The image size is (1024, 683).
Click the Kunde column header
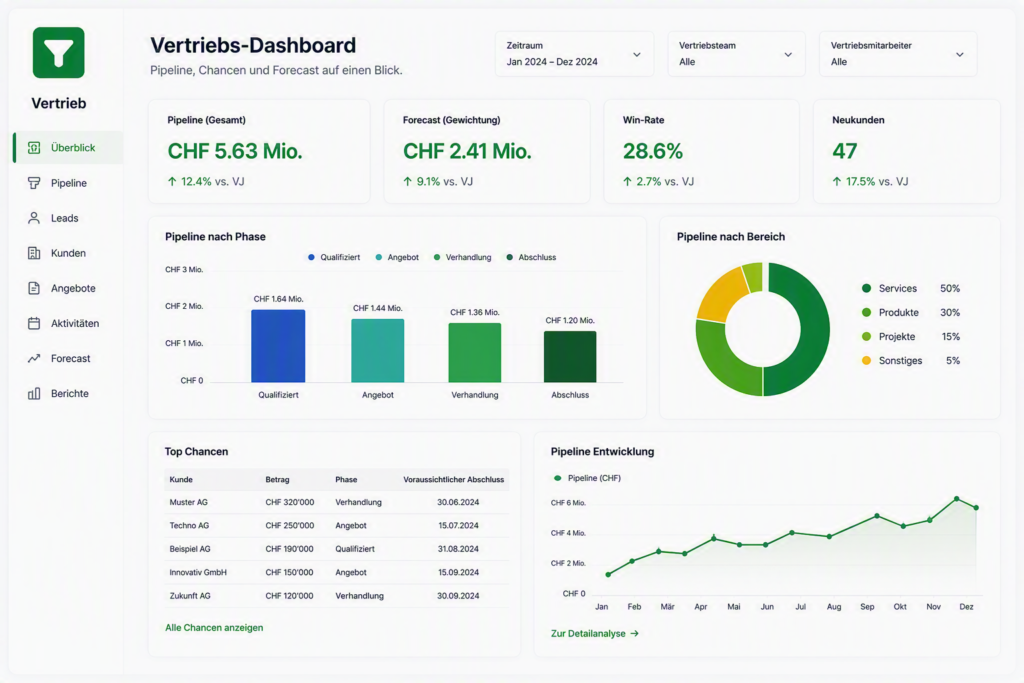tap(181, 479)
